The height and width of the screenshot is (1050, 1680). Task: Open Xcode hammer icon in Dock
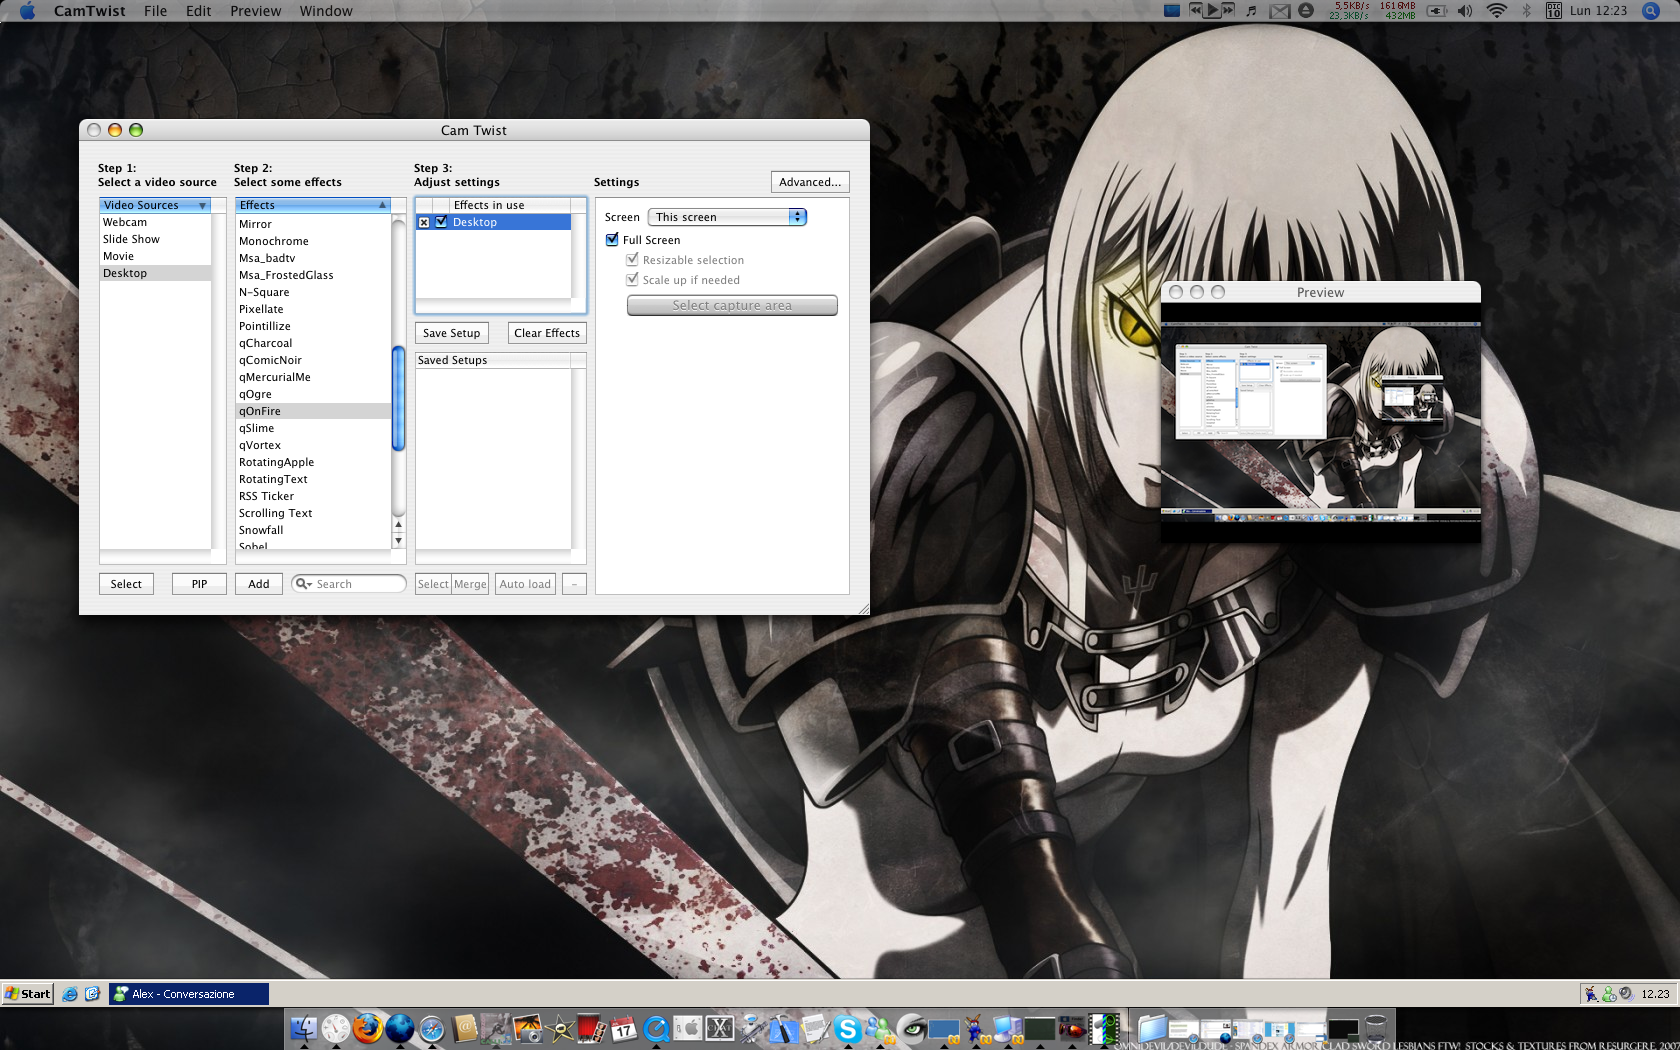pyautogui.click(x=784, y=1028)
